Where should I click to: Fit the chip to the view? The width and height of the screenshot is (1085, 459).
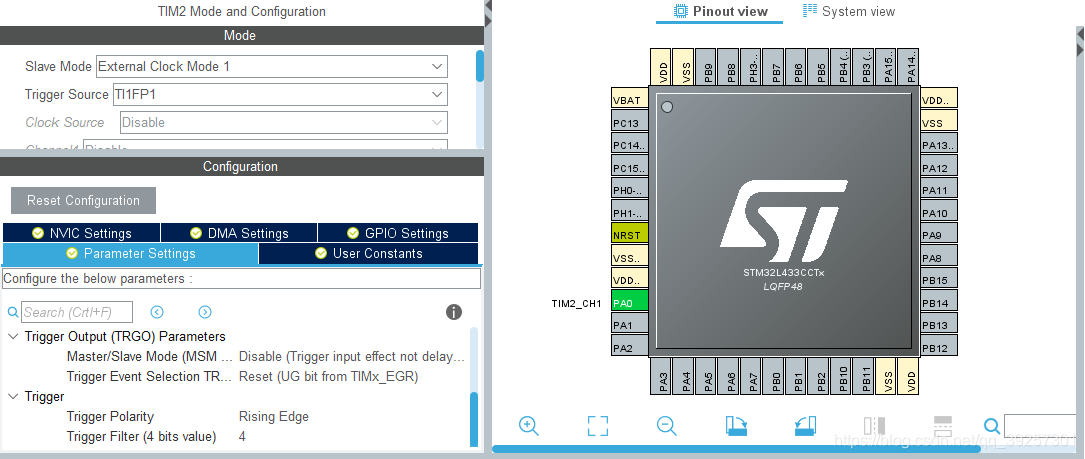tap(598, 426)
